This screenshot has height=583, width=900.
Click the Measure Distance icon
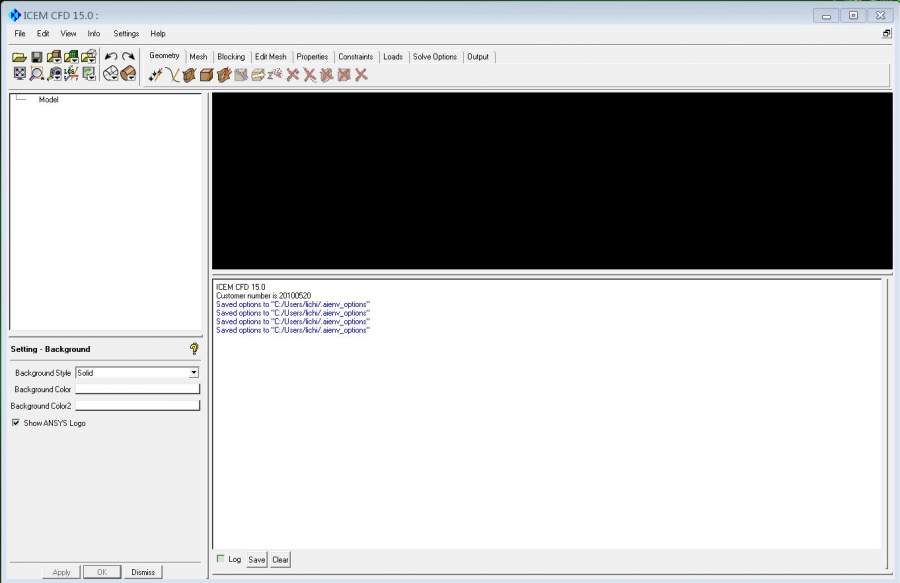[x=55, y=73]
